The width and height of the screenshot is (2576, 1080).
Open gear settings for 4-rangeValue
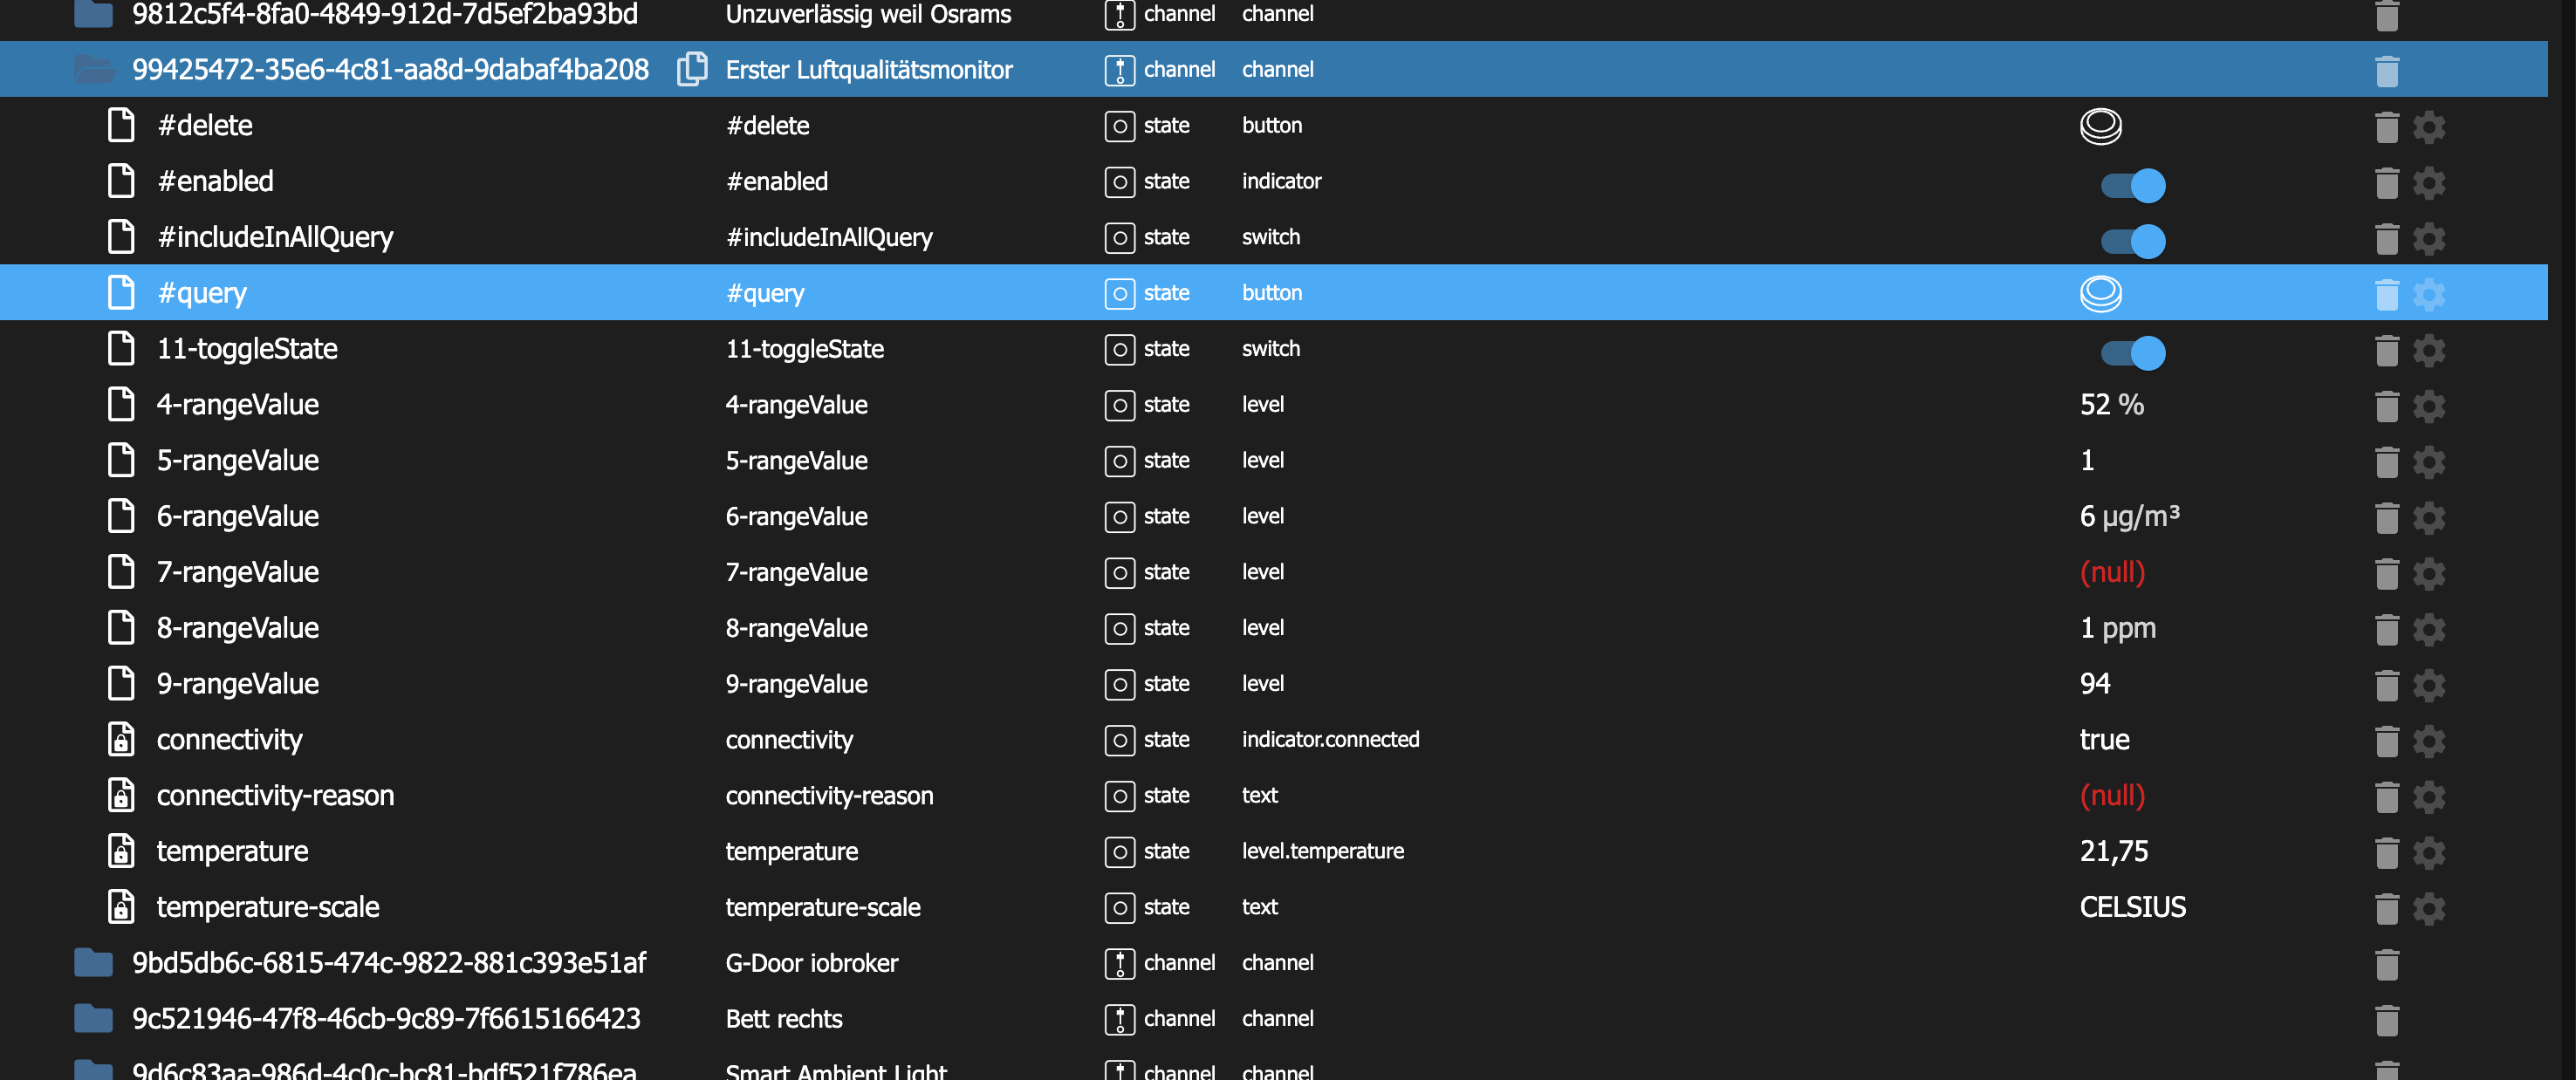coord(2428,406)
